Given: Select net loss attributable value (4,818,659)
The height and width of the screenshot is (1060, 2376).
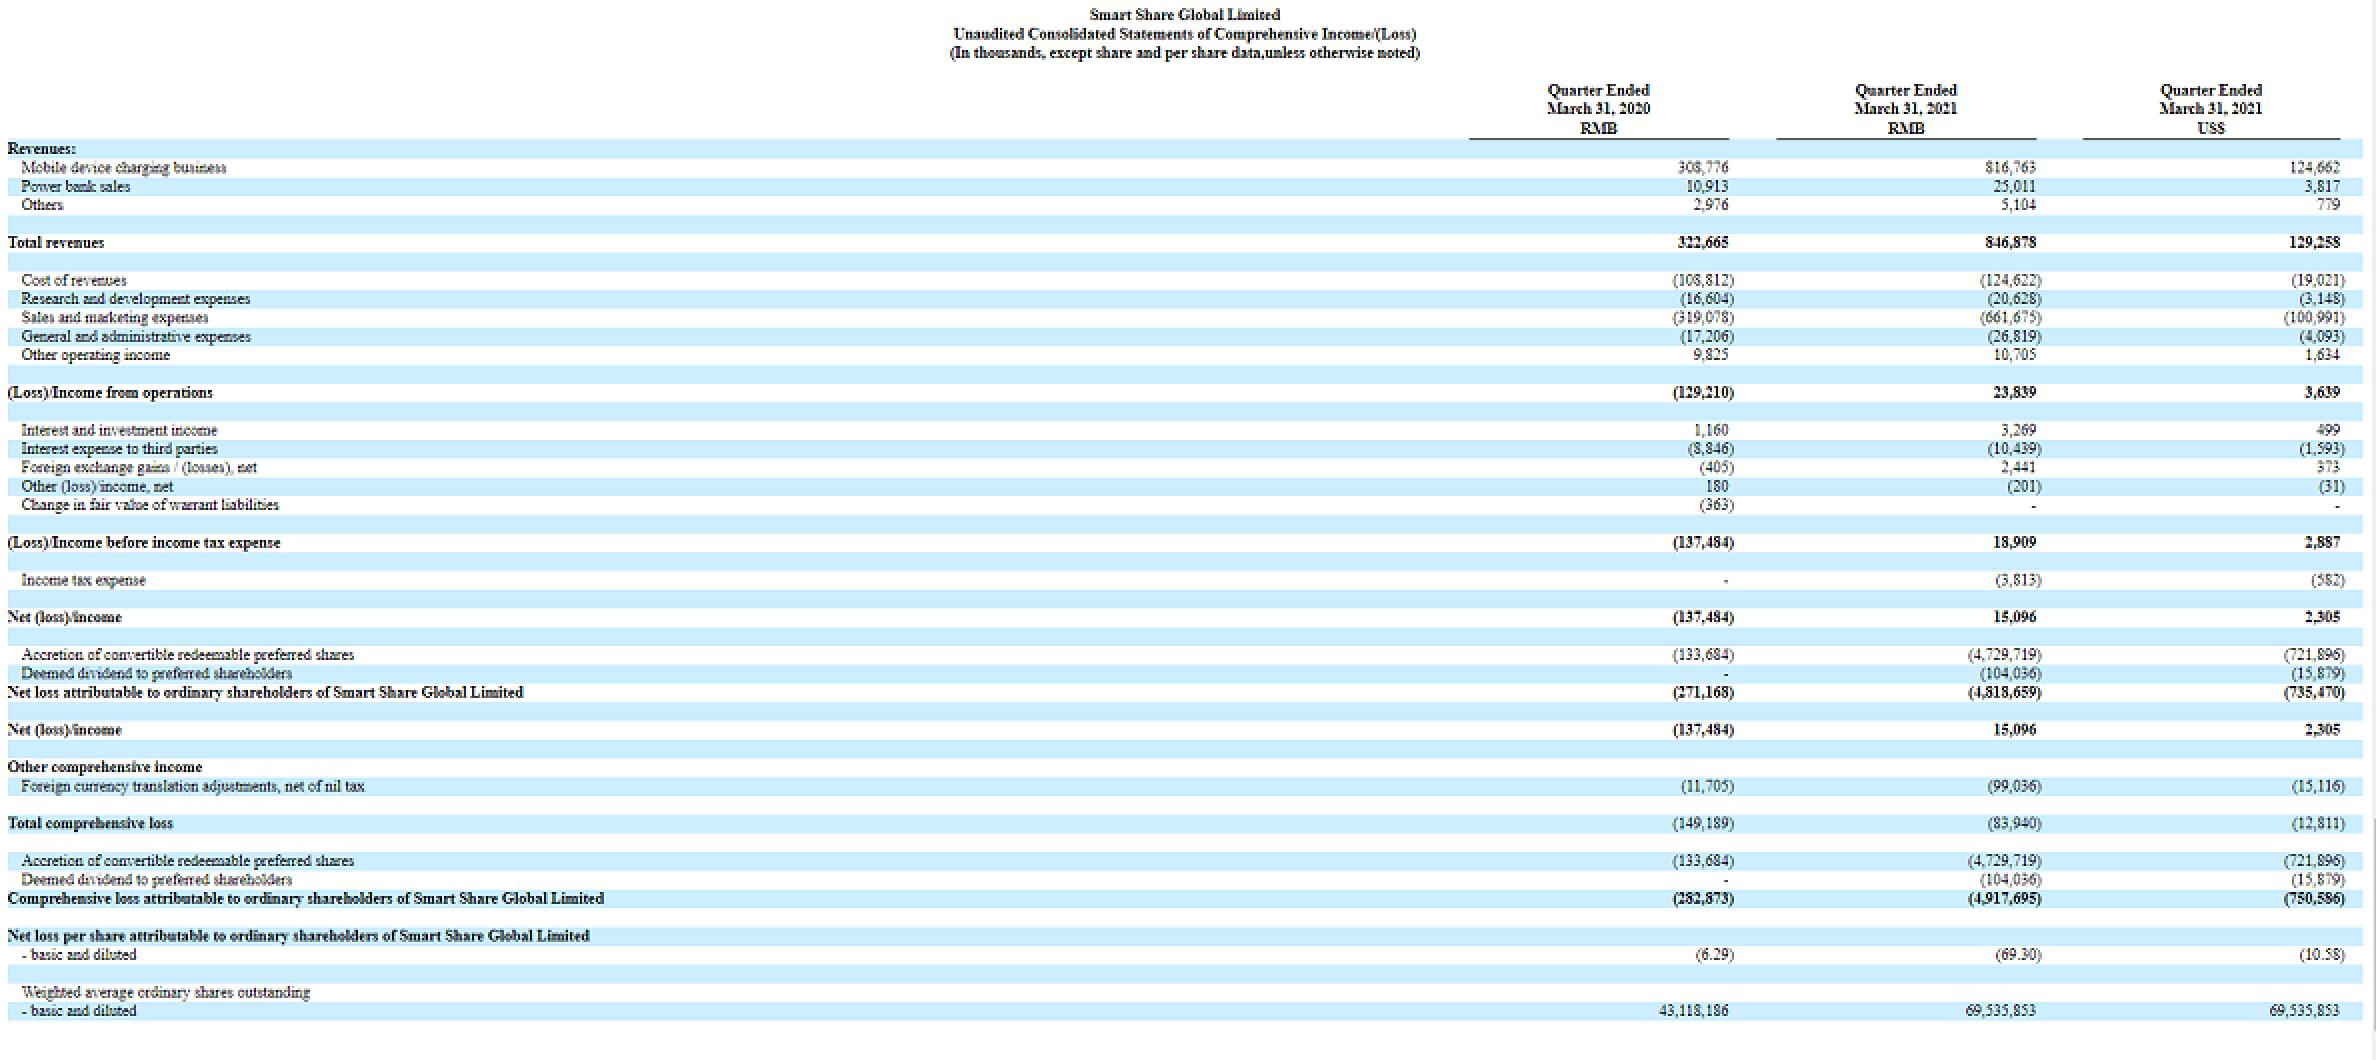Looking at the screenshot, I should click(2004, 692).
